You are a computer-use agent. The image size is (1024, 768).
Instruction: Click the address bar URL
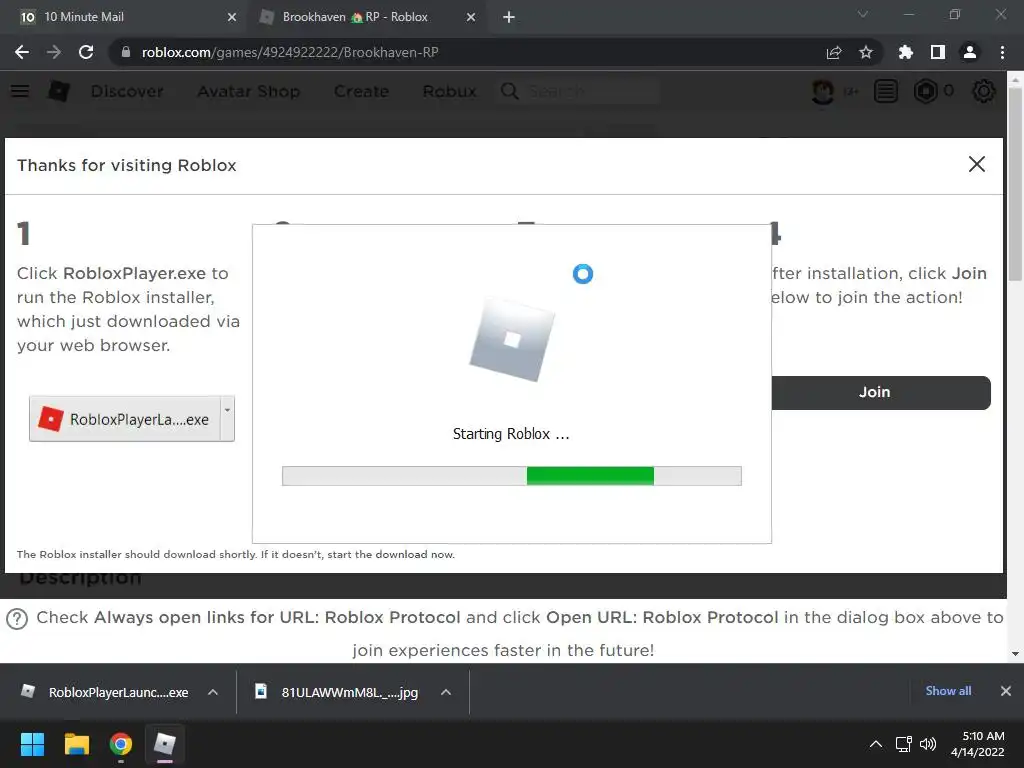(290, 52)
